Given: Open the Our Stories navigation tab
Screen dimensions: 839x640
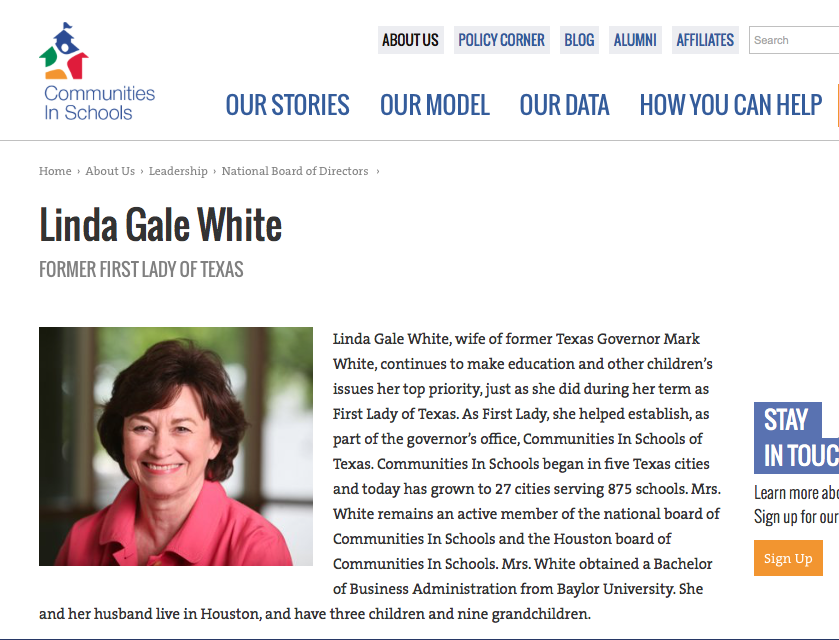Looking at the screenshot, I should 287,105.
